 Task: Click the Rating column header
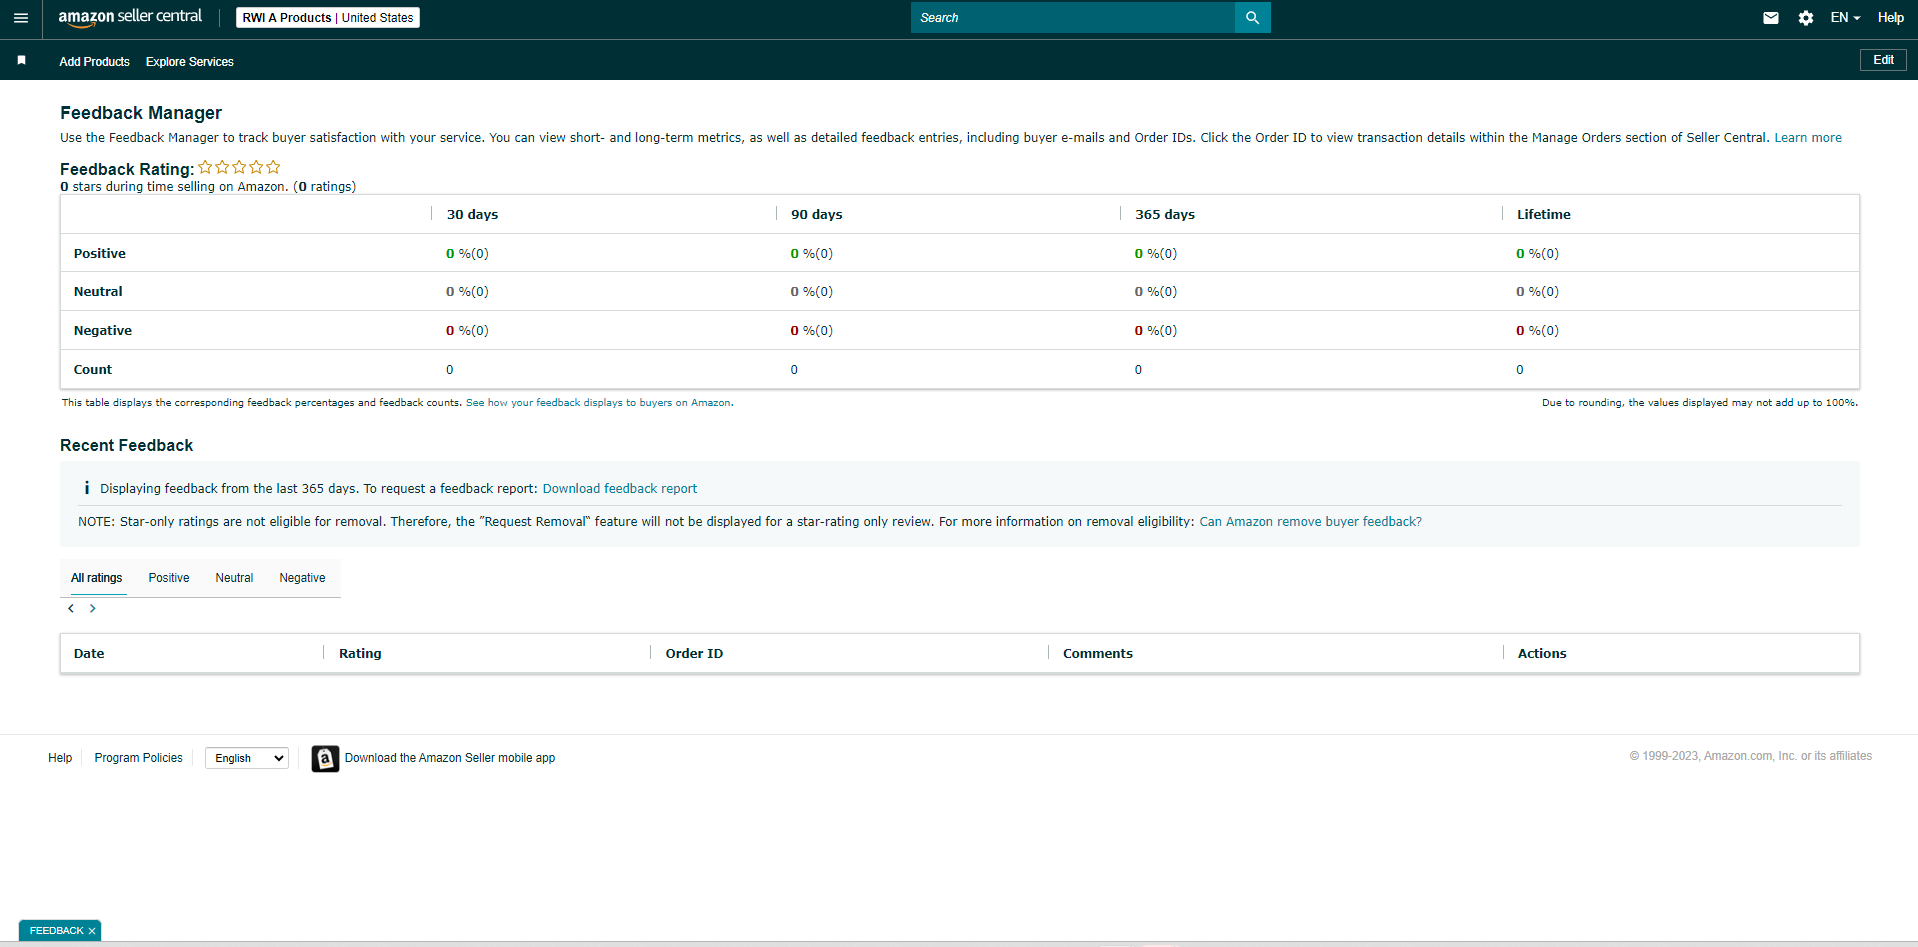click(360, 654)
